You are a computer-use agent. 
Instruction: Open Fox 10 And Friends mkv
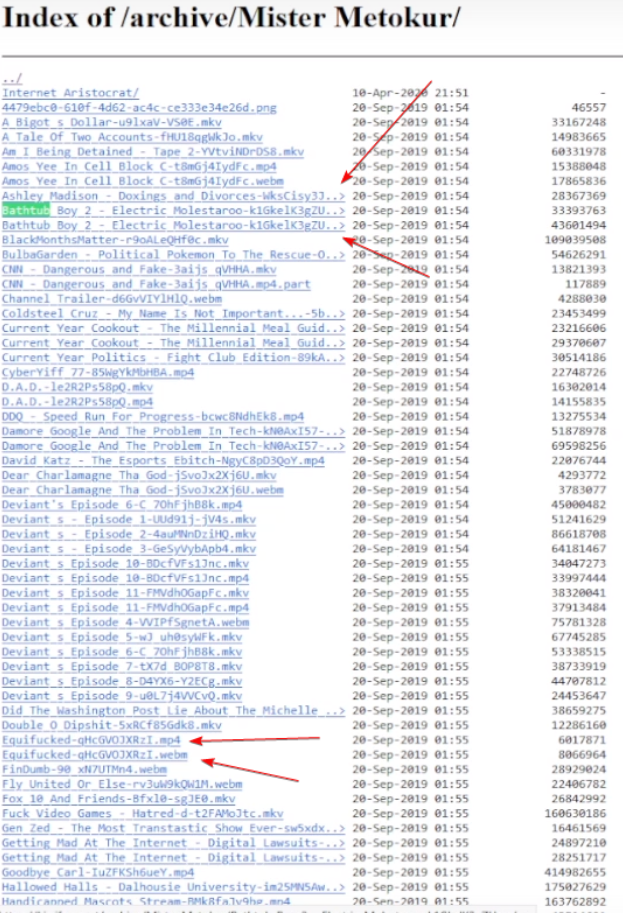coord(118,799)
